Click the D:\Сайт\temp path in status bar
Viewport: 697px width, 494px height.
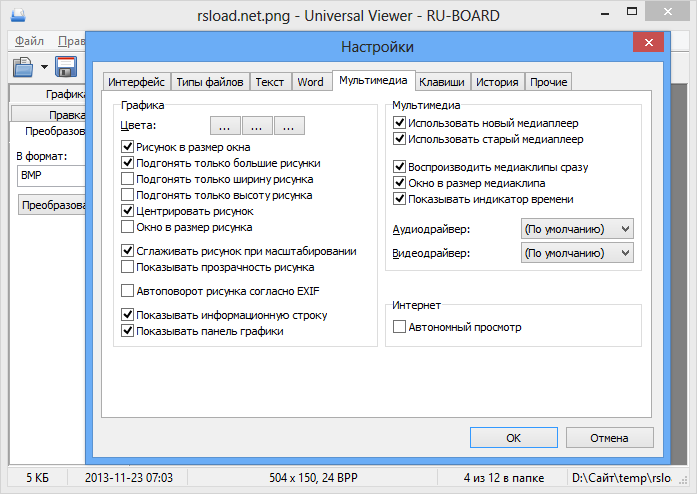(x=621, y=478)
